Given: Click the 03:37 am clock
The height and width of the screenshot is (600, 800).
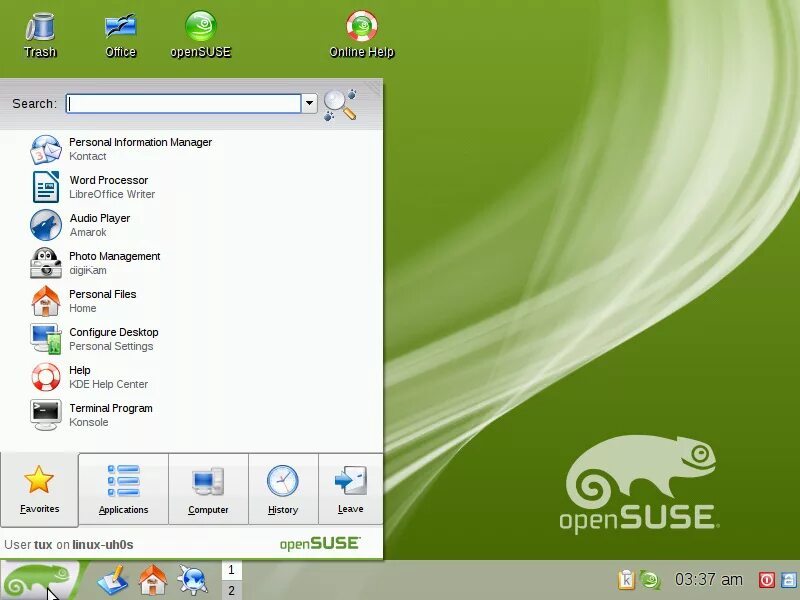Looking at the screenshot, I should click(709, 580).
